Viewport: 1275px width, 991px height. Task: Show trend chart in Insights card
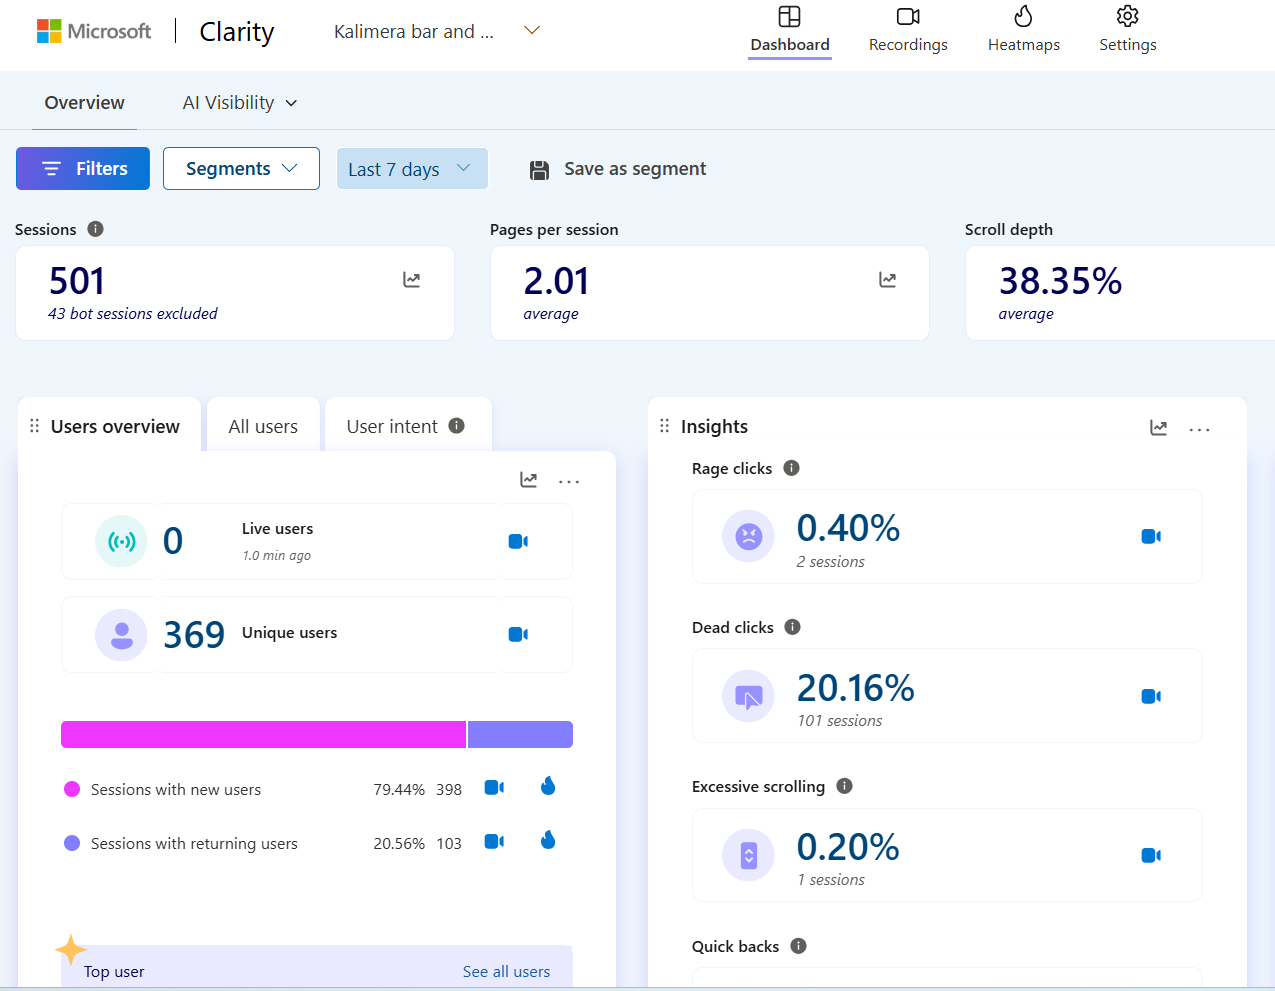click(x=1159, y=428)
